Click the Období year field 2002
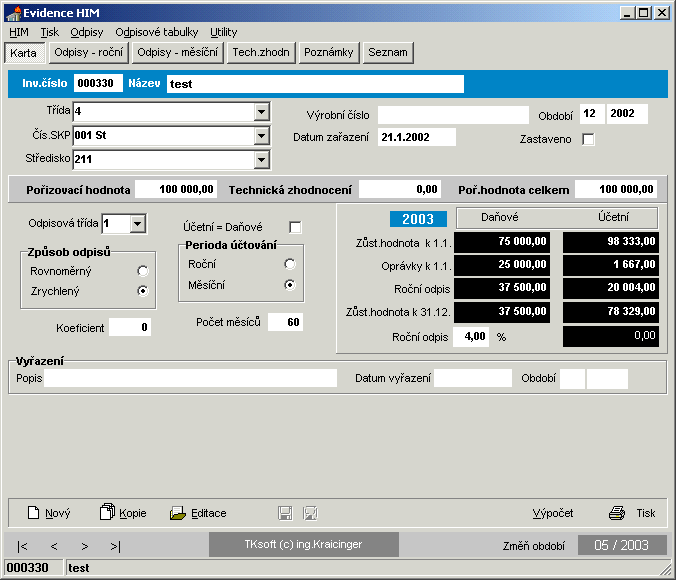The height and width of the screenshot is (580, 676). coord(627,114)
